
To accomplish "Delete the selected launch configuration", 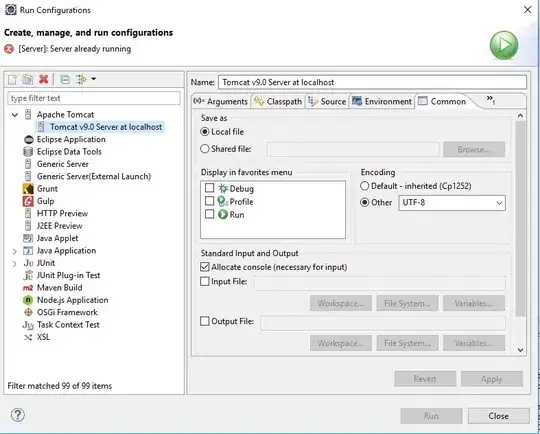I will pos(44,79).
